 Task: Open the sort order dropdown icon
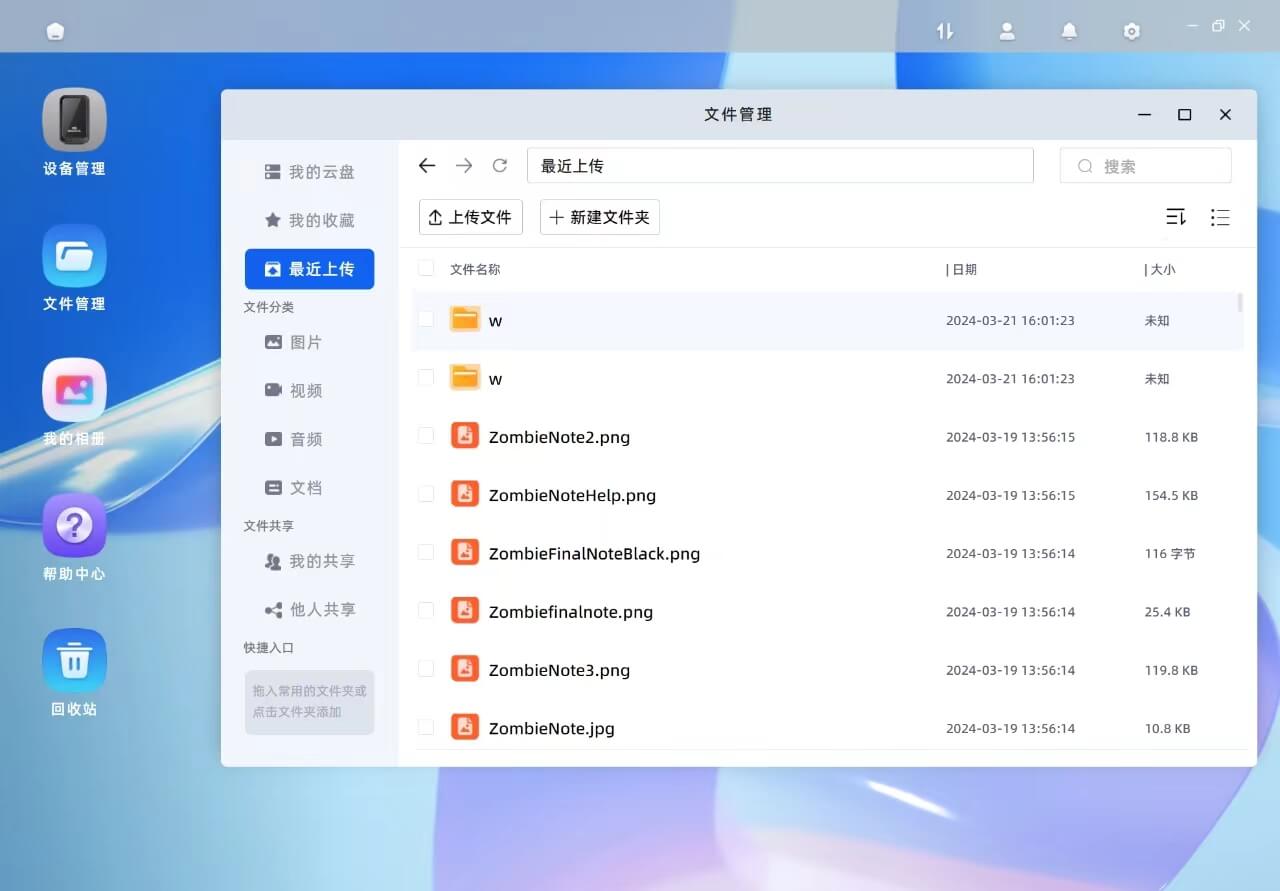point(1176,217)
